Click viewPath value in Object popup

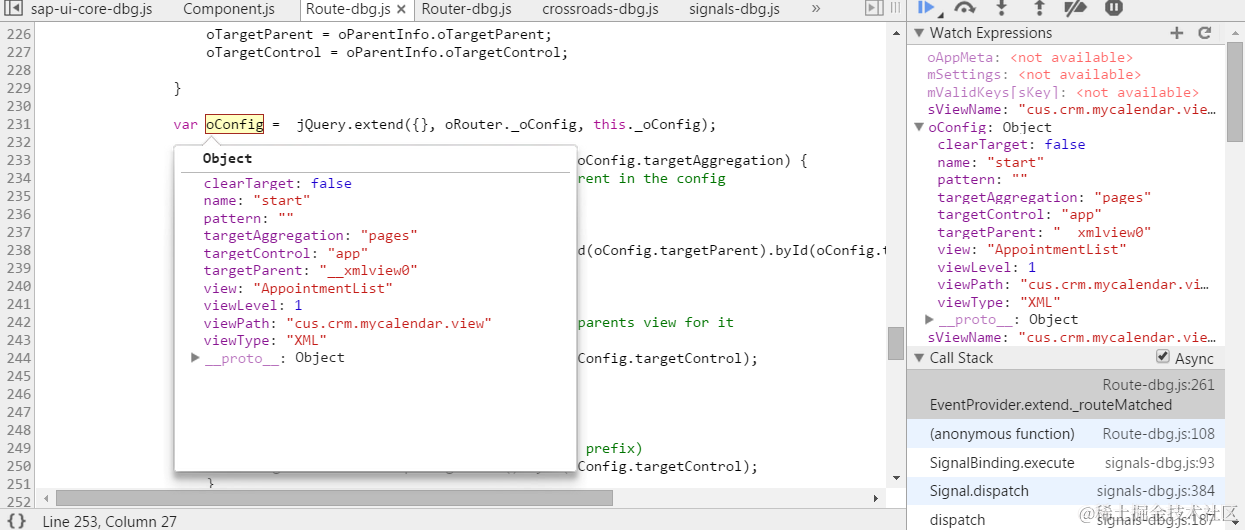tap(389, 323)
